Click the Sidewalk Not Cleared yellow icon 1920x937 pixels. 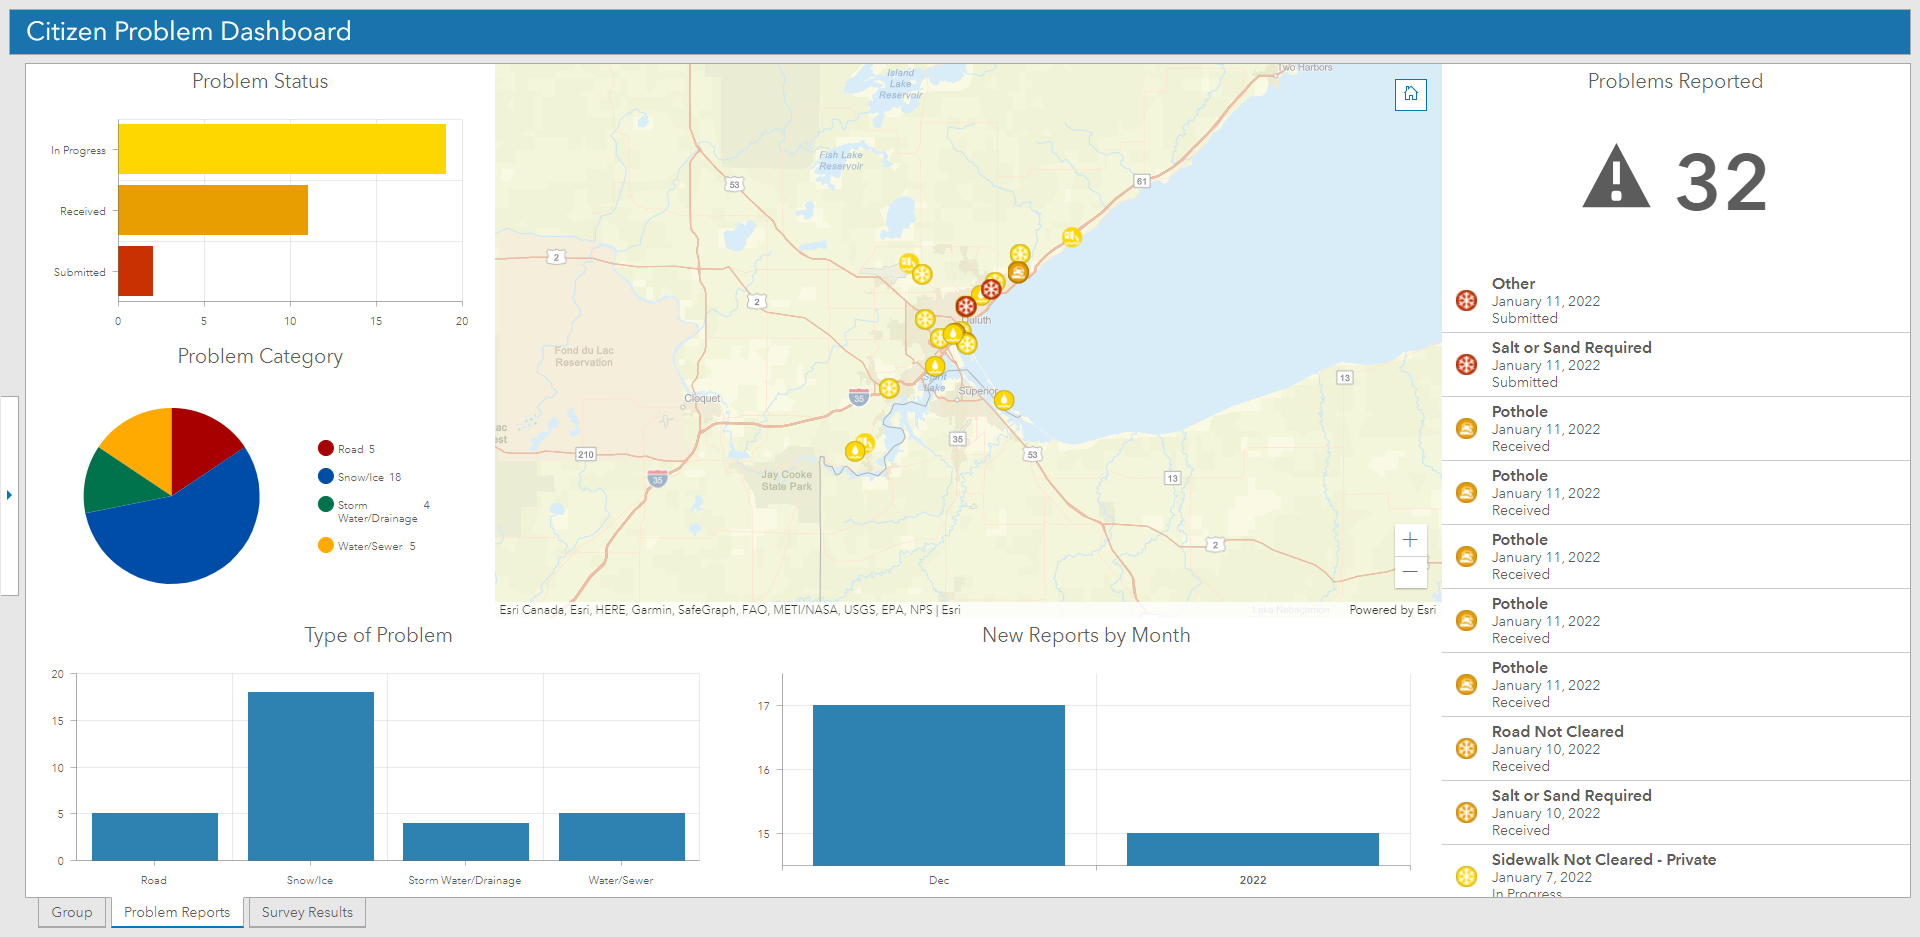tap(1466, 876)
